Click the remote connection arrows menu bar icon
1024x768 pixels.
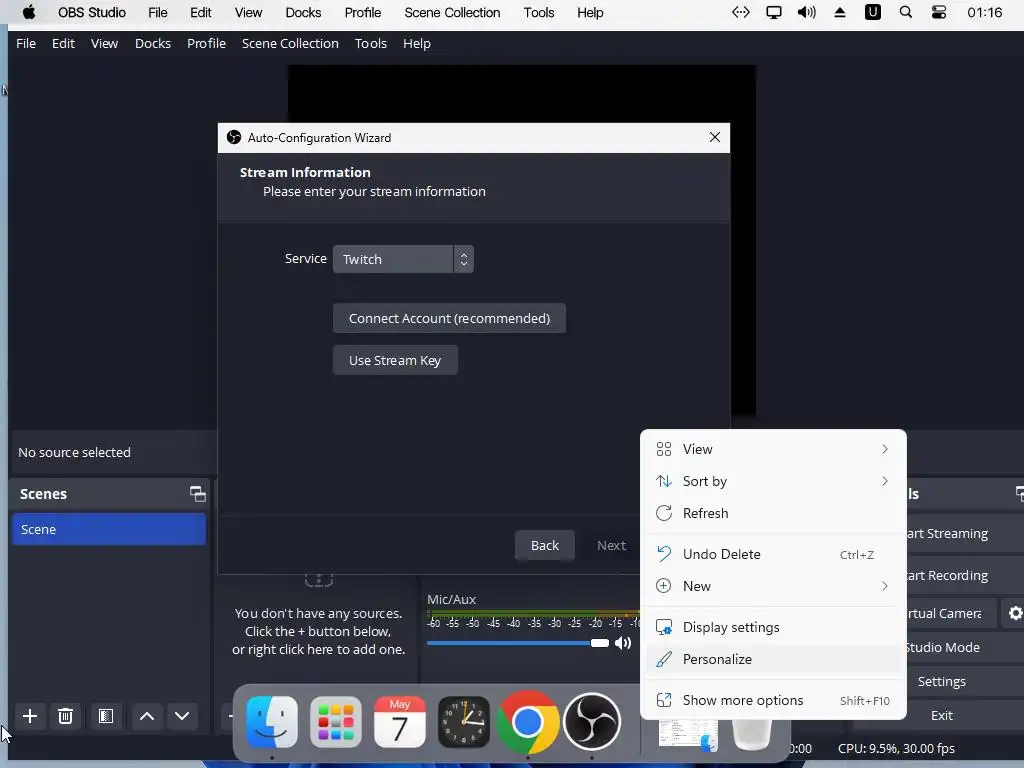(x=741, y=12)
